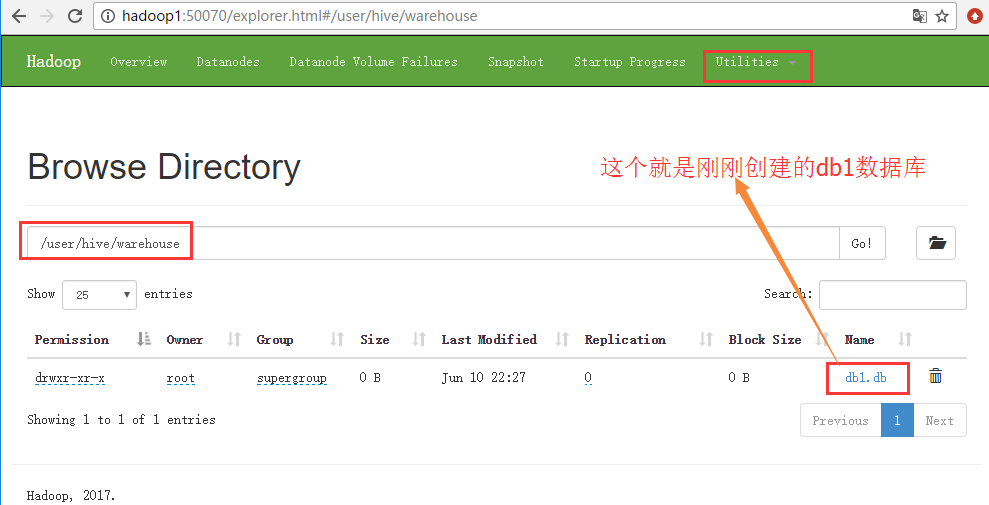The height and width of the screenshot is (505, 989).
Task: Click the Previous pagination button
Action: 841,421
